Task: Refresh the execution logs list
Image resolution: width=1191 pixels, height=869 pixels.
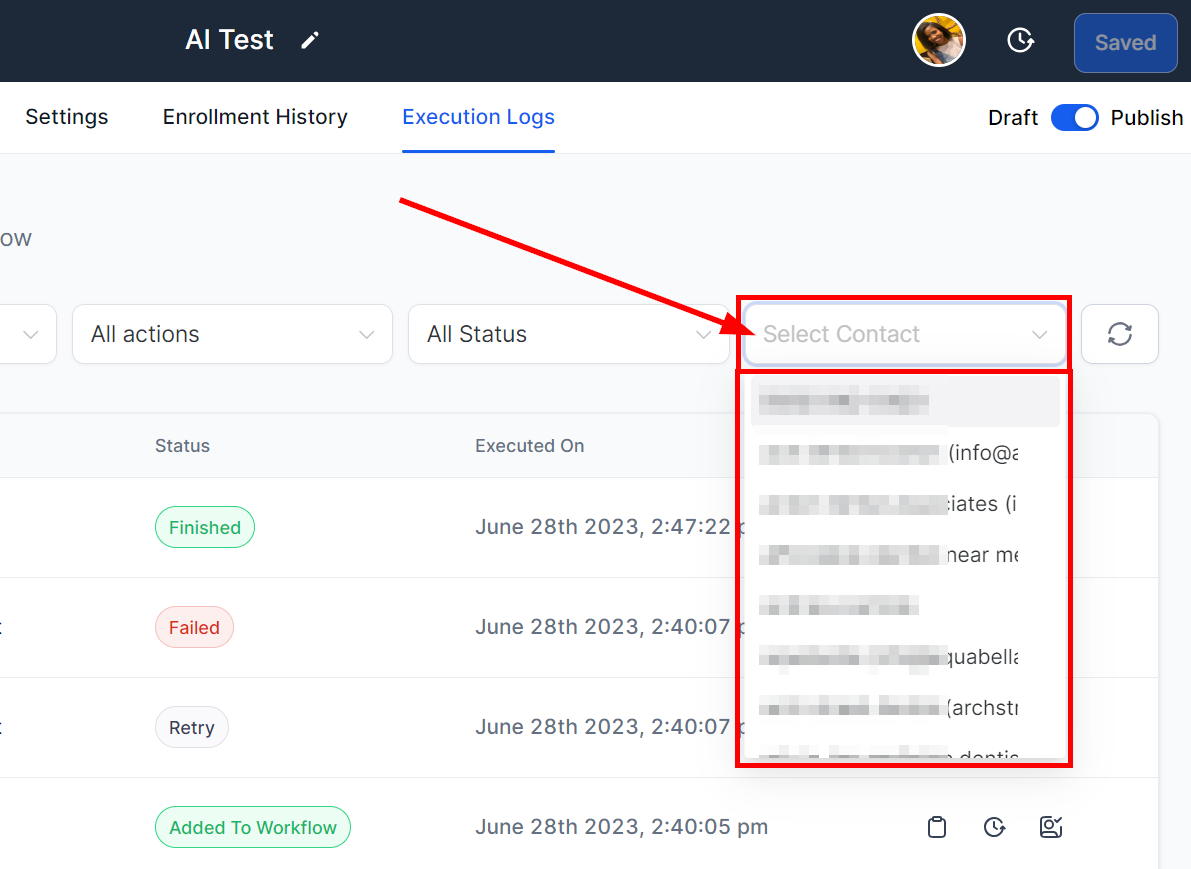Action: 1119,334
